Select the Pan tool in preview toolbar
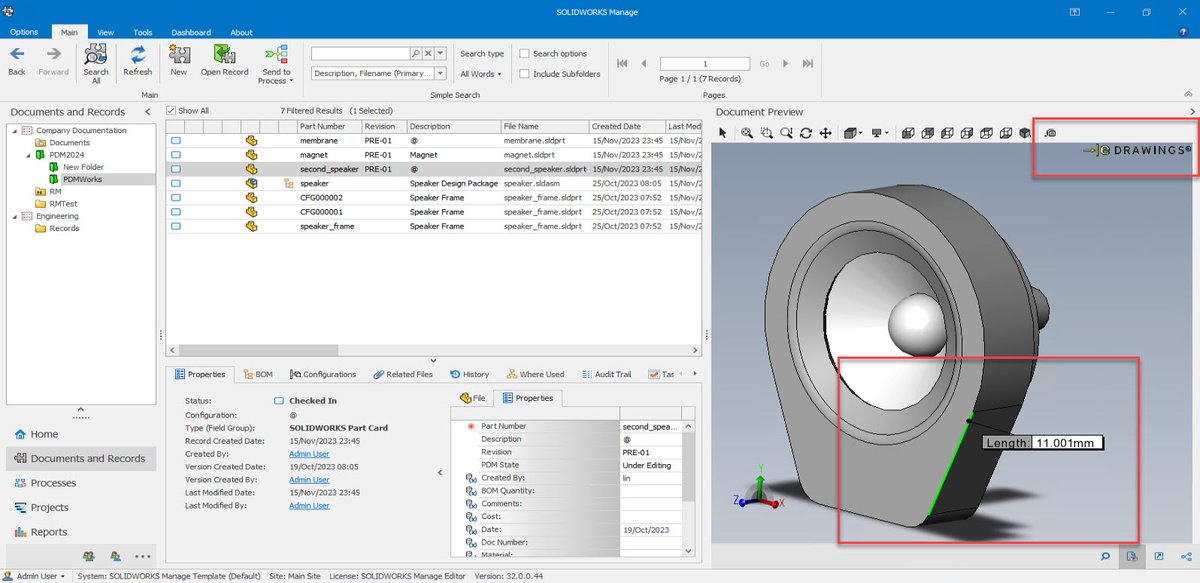The height and width of the screenshot is (583, 1200). click(x=825, y=132)
